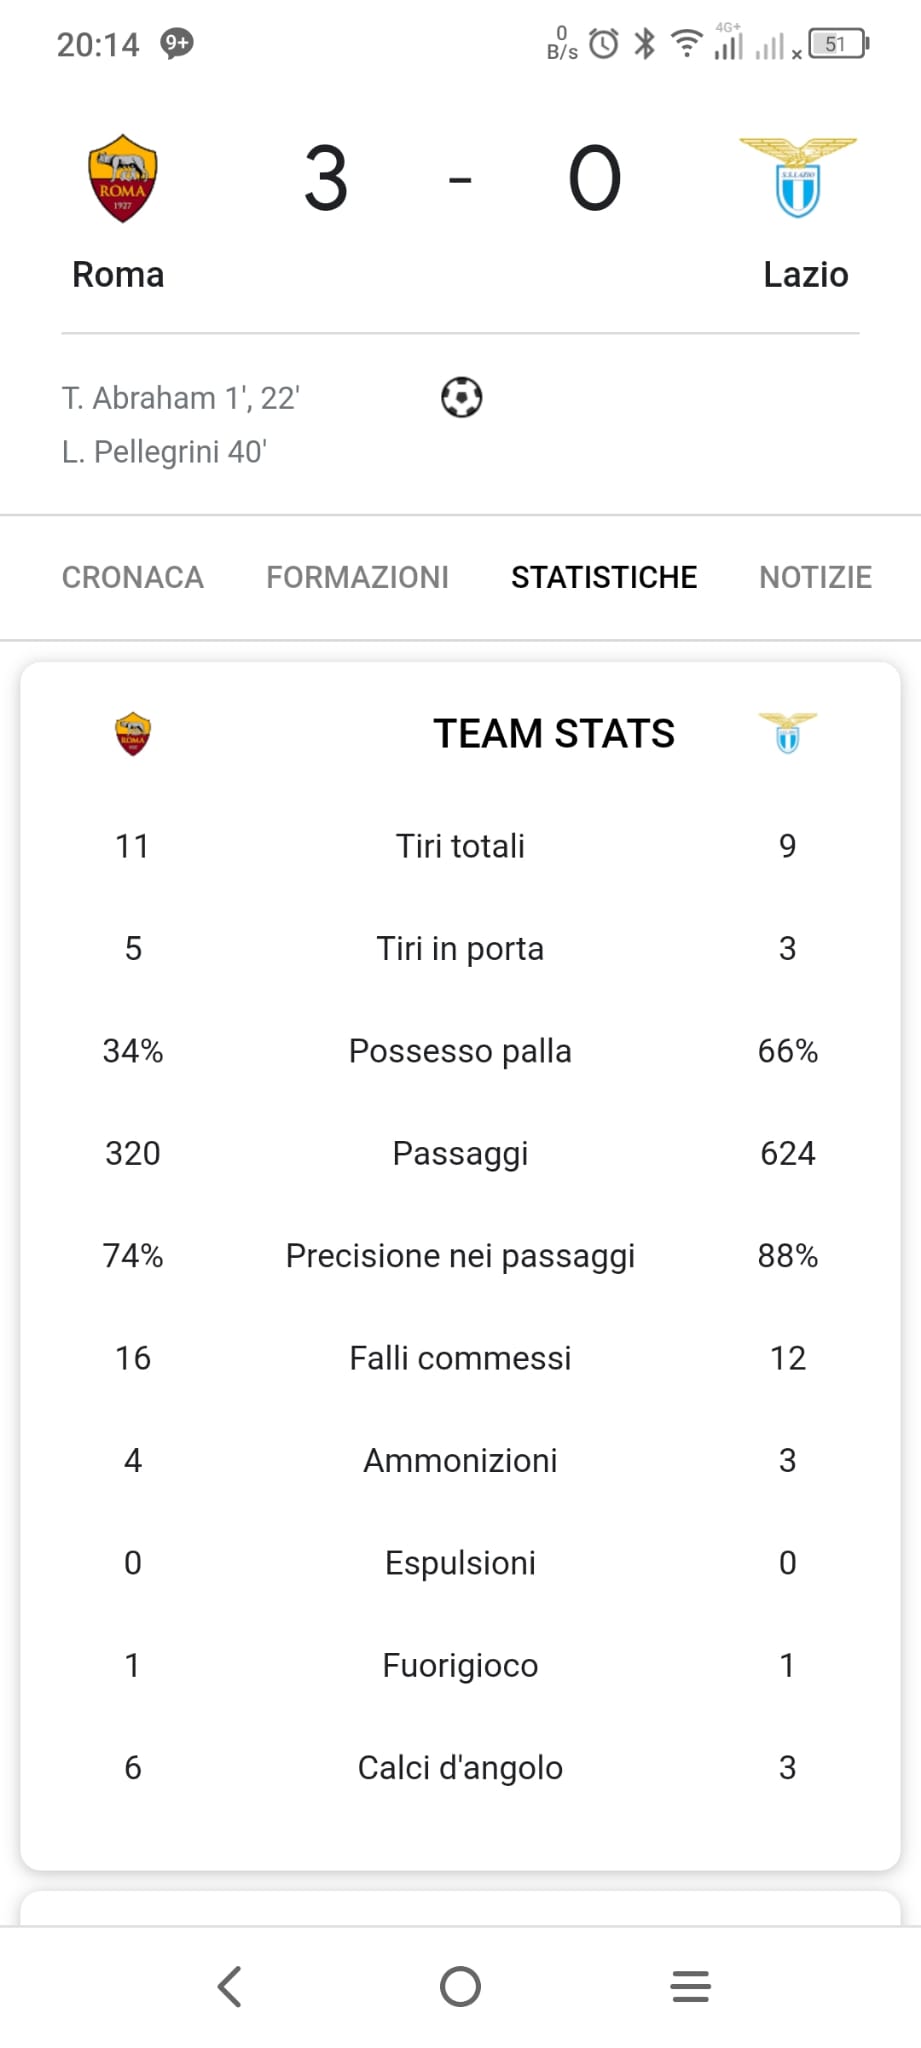Tap scorer L. Pellegrini 40'
The image size is (921, 2048).
[x=164, y=452]
